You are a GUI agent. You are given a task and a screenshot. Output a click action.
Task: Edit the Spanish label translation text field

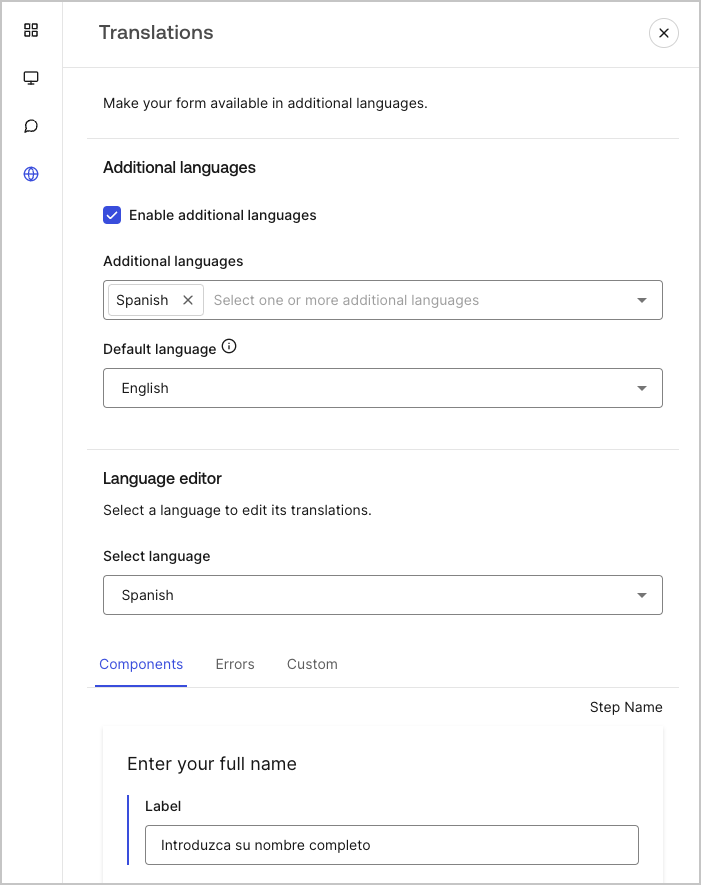[x=392, y=844]
